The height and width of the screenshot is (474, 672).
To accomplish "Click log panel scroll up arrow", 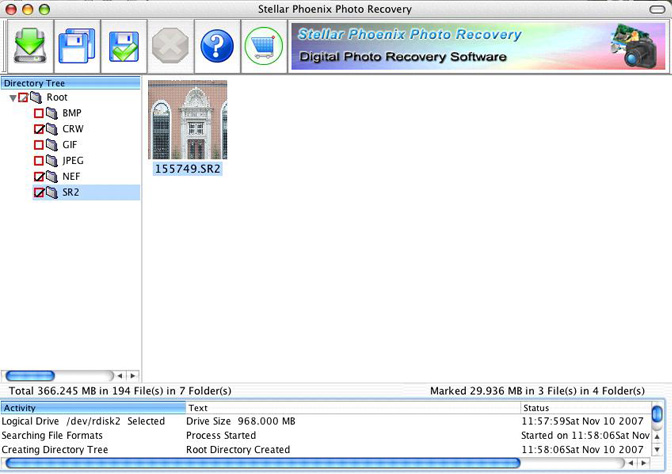I will pyautogui.click(x=657, y=436).
